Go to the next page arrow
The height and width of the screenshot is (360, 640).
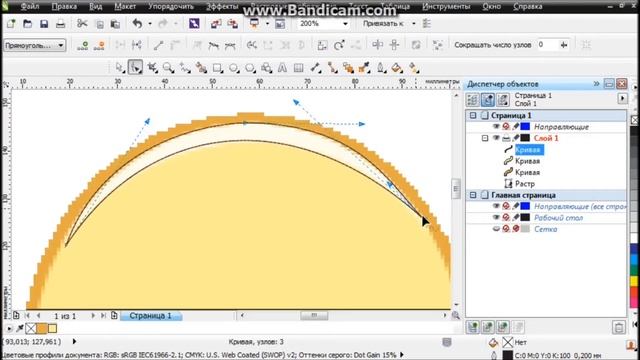tap(93, 316)
